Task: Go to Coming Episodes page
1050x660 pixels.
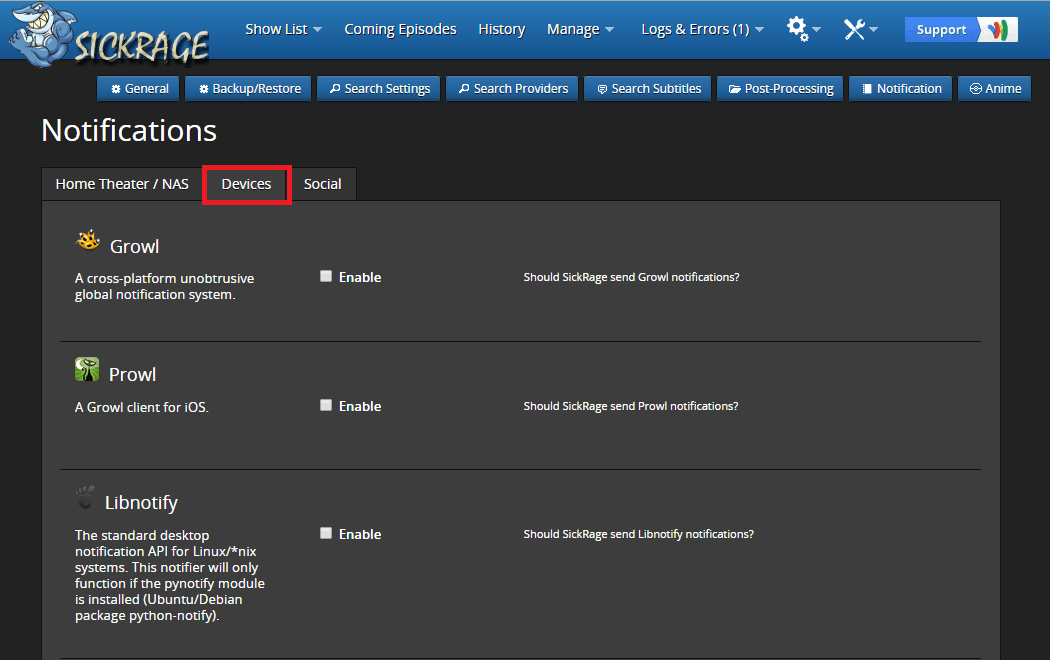Action: 400,29
